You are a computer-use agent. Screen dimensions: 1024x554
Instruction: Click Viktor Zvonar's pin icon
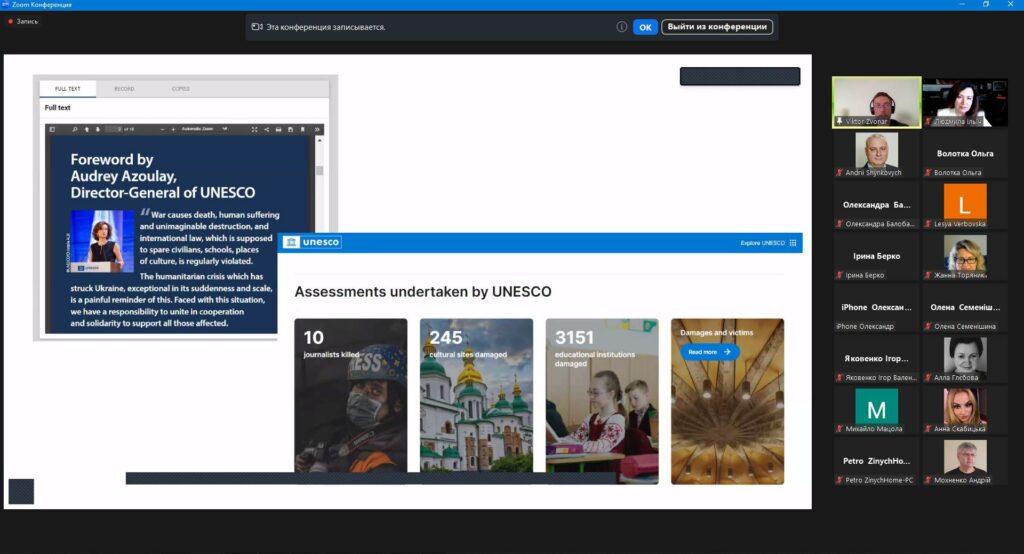point(840,122)
